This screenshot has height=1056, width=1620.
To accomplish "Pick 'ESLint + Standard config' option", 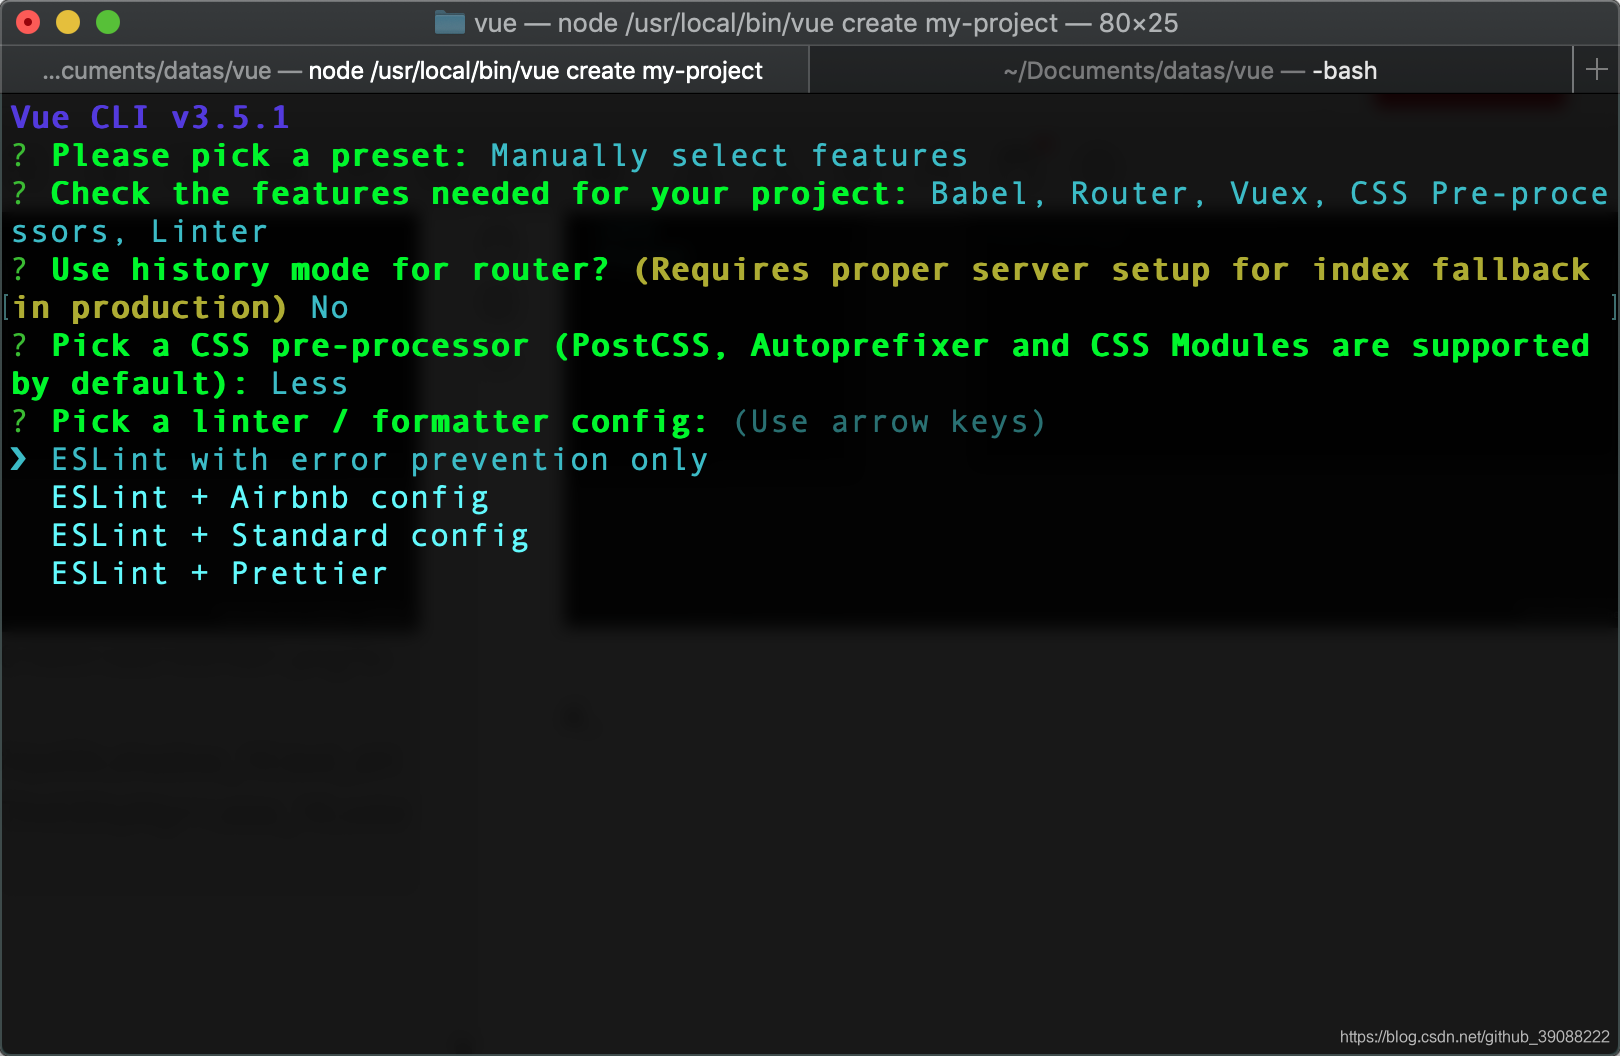I will click(290, 536).
